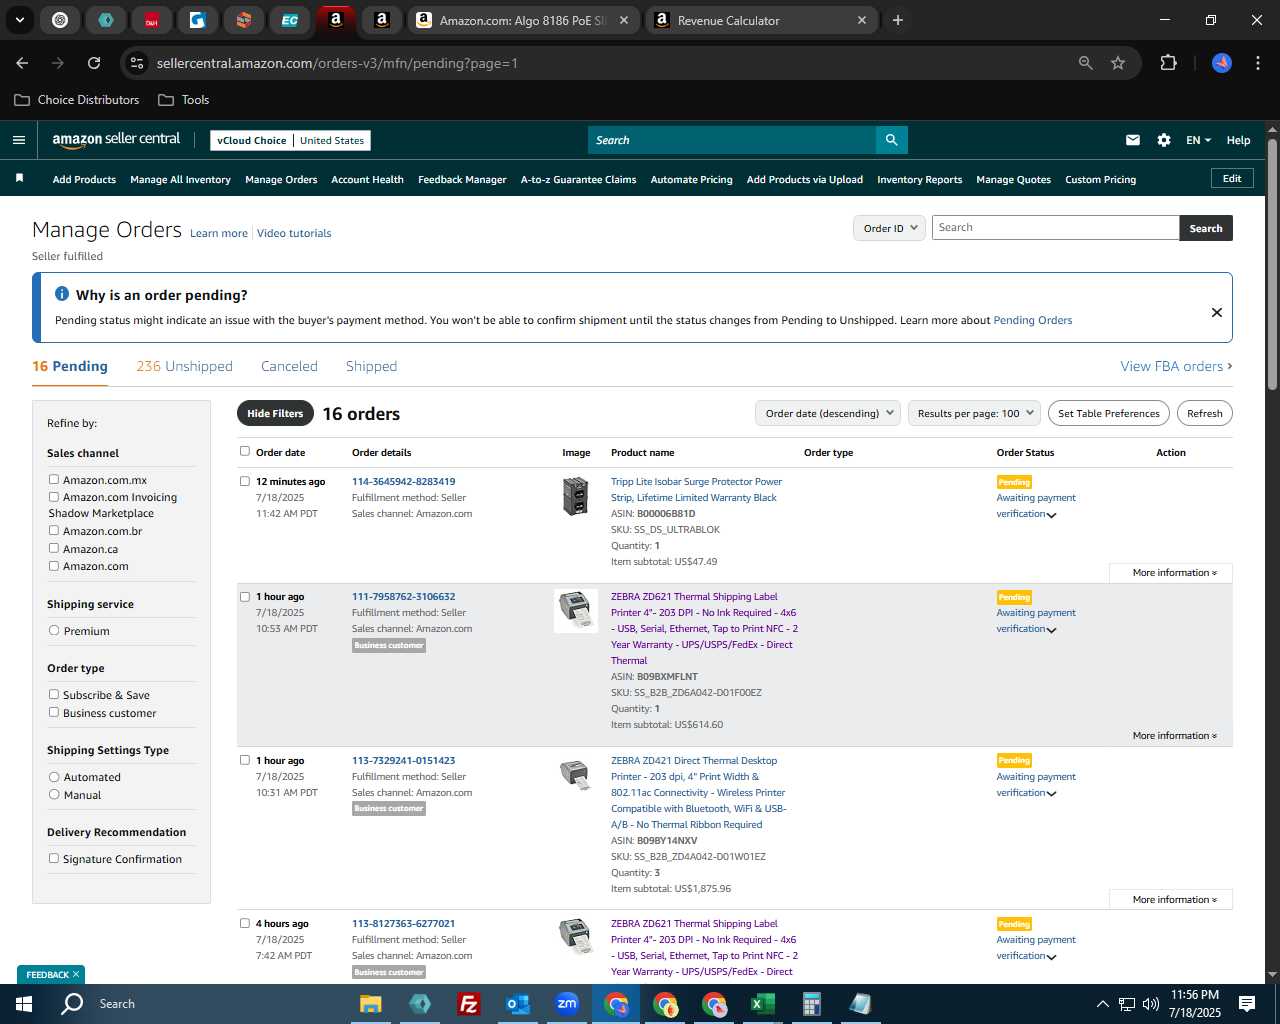Open a new browser tab
The height and width of the screenshot is (1024, 1280).
[x=898, y=20]
